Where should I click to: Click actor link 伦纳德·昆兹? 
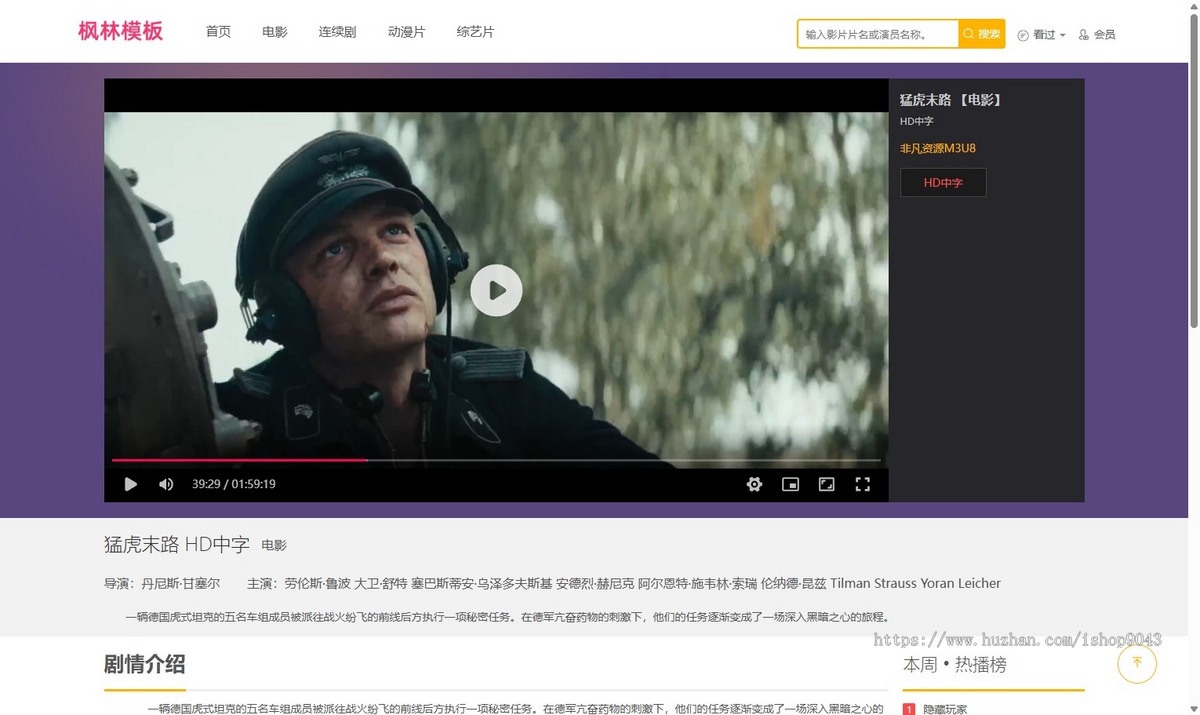point(793,583)
